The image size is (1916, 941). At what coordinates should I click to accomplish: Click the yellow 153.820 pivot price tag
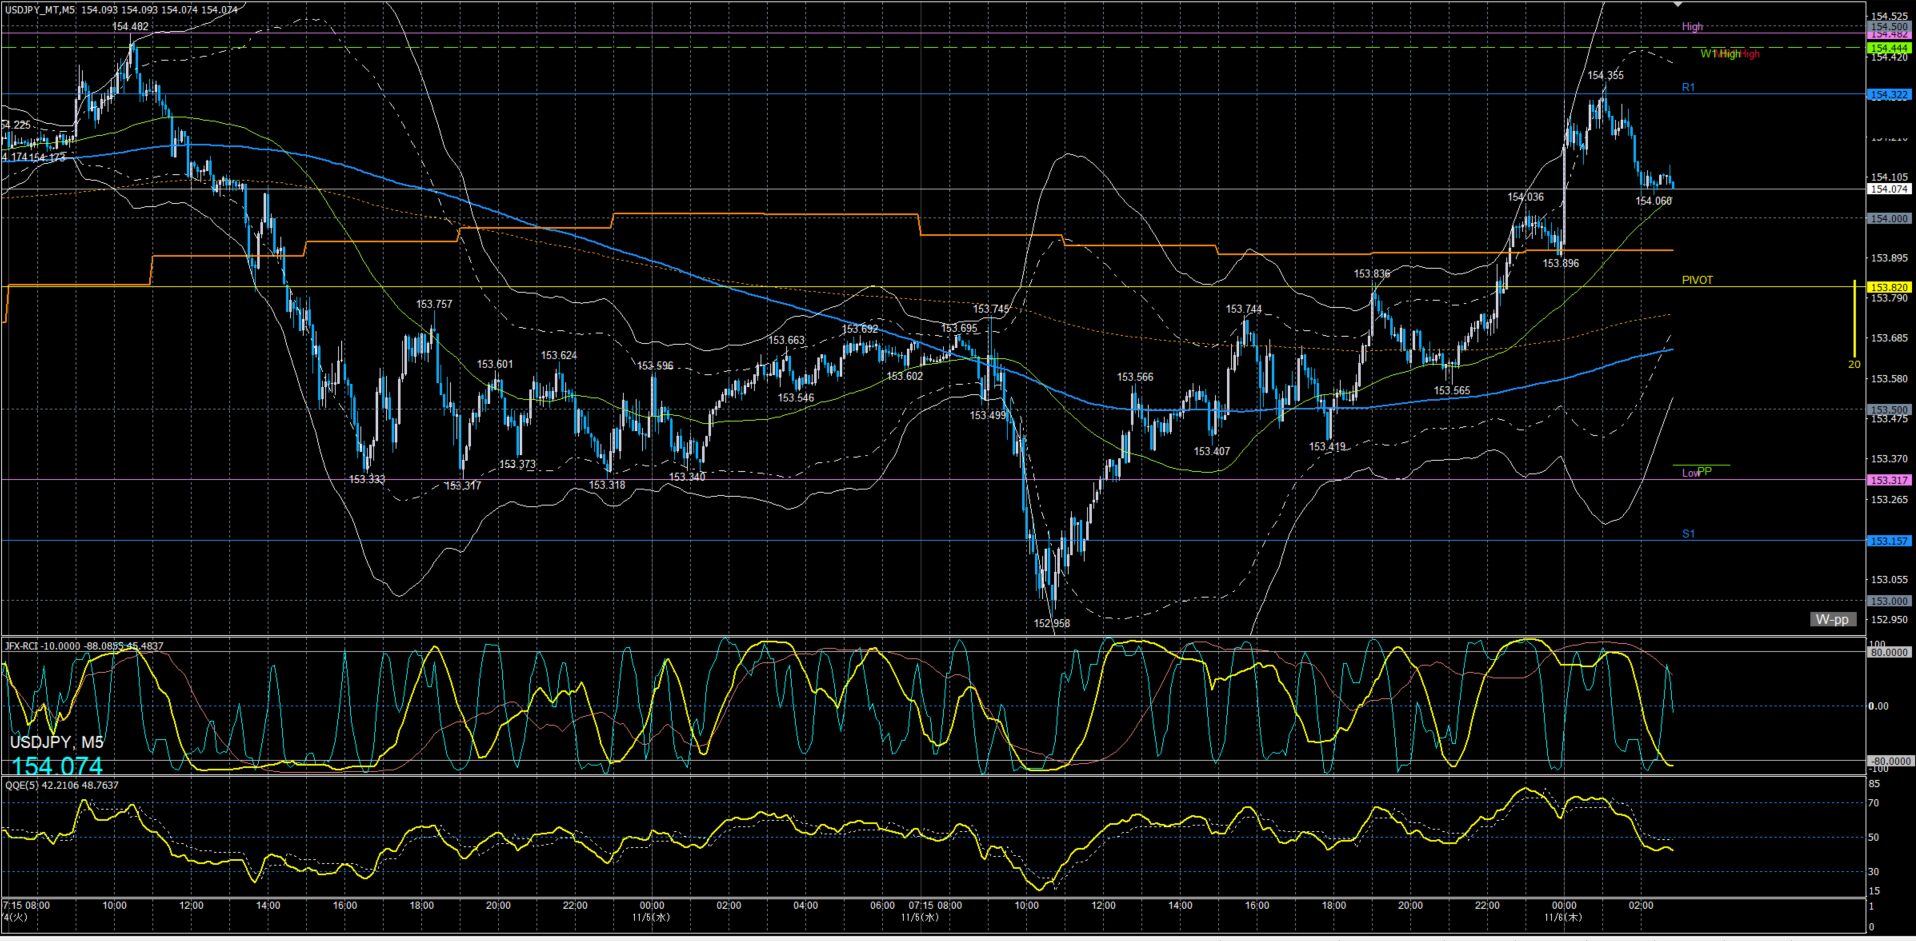(x=1889, y=288)
